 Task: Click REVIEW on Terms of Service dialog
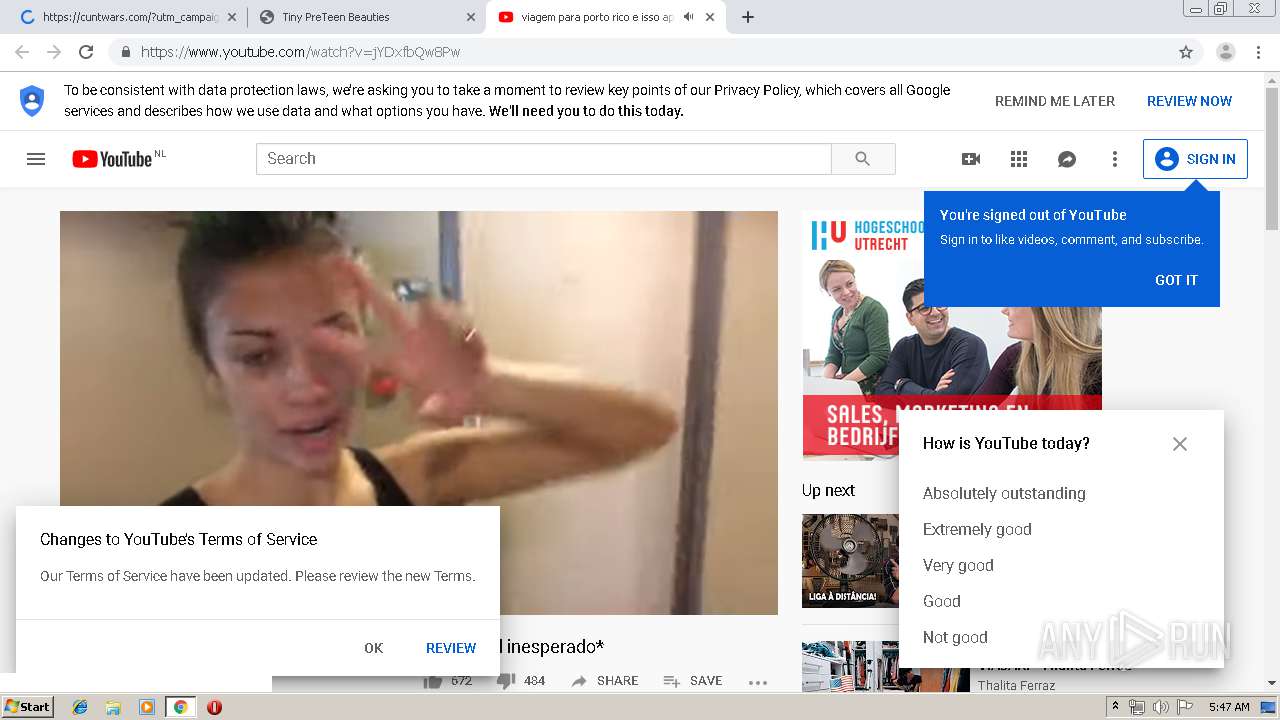coord(451,648)
